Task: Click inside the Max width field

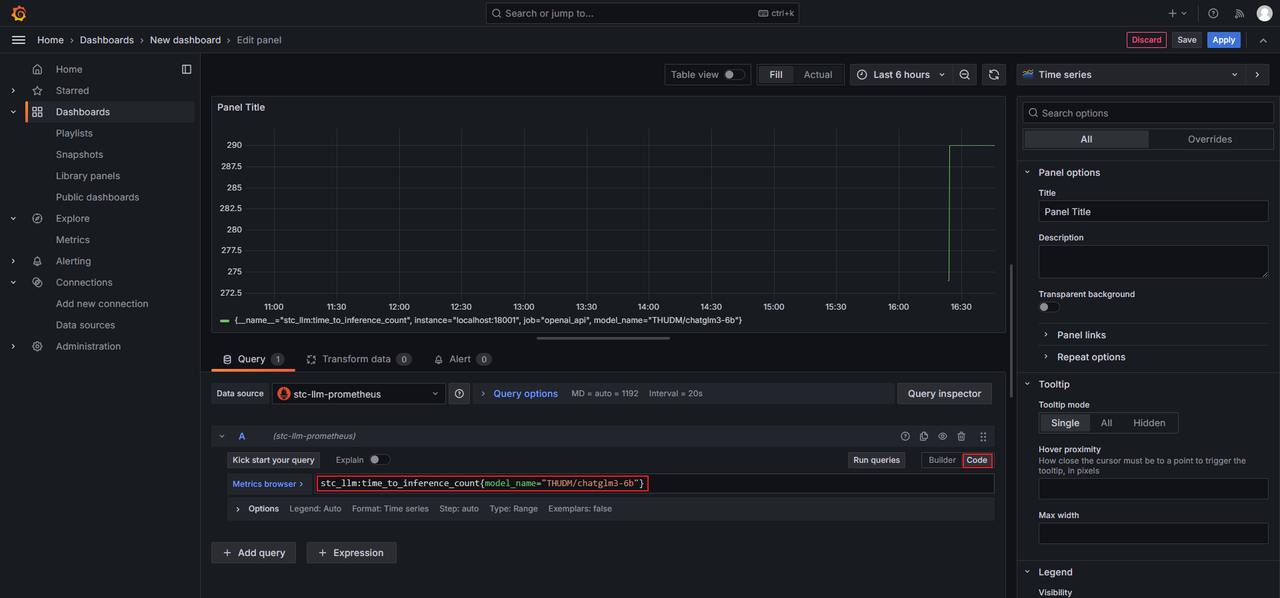Action: [1153, 533]
